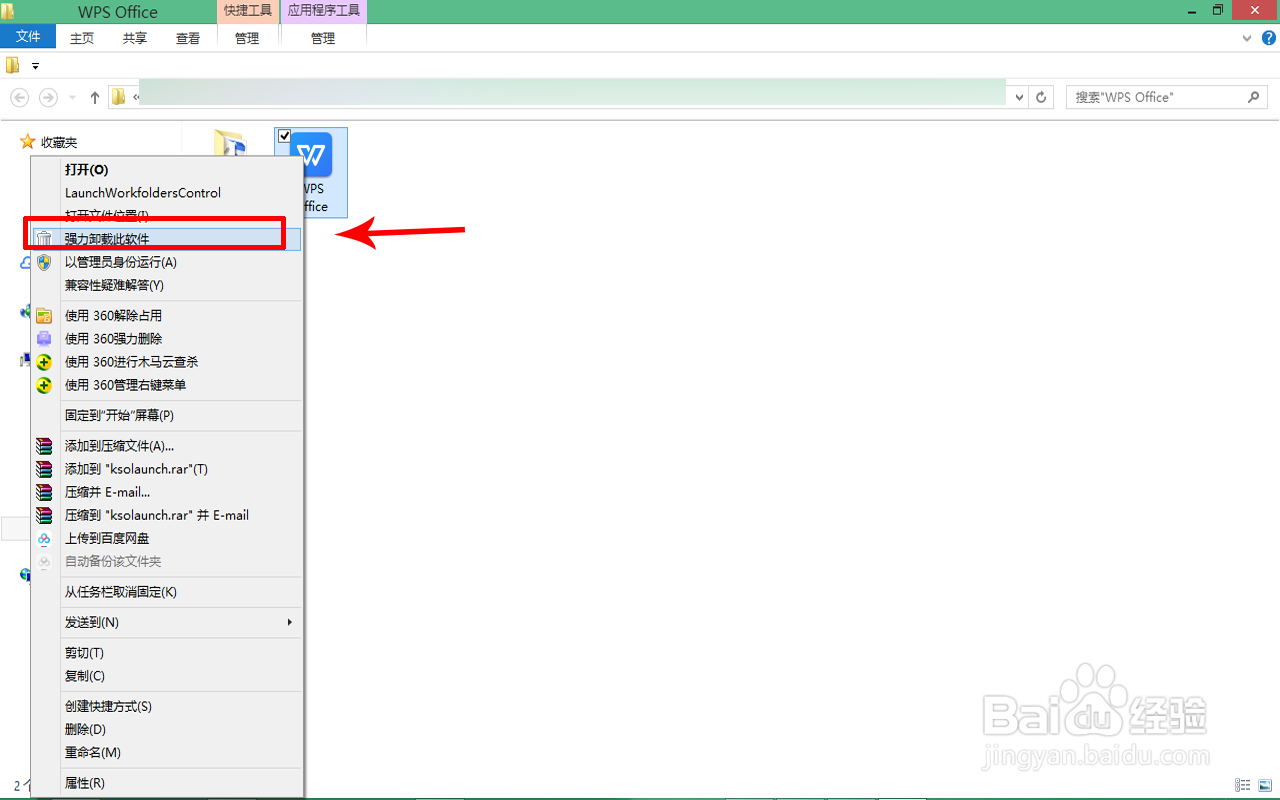The width and height of the screenshot is (1280, 800).
Task: Open the 文件 menu
Action: pyautogui.click(x=28, y=37)
